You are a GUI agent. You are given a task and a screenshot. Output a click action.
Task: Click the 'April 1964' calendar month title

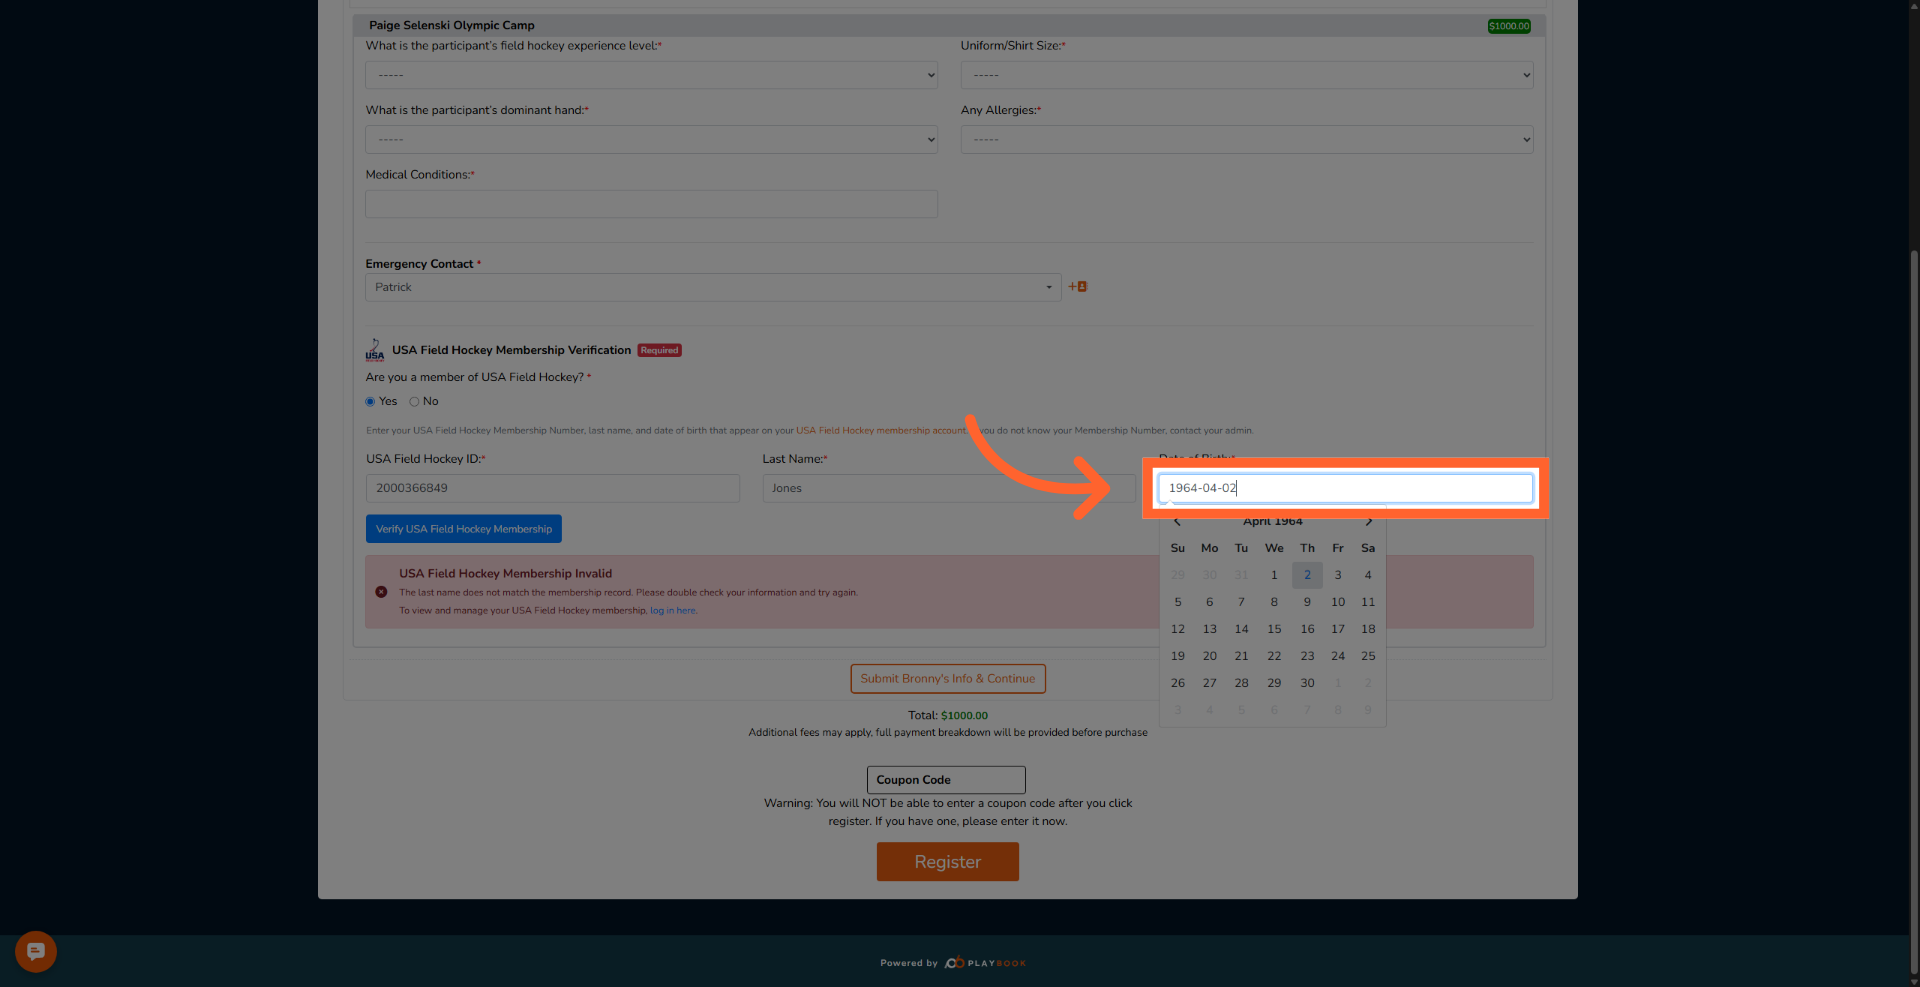tap(1273, 522)
